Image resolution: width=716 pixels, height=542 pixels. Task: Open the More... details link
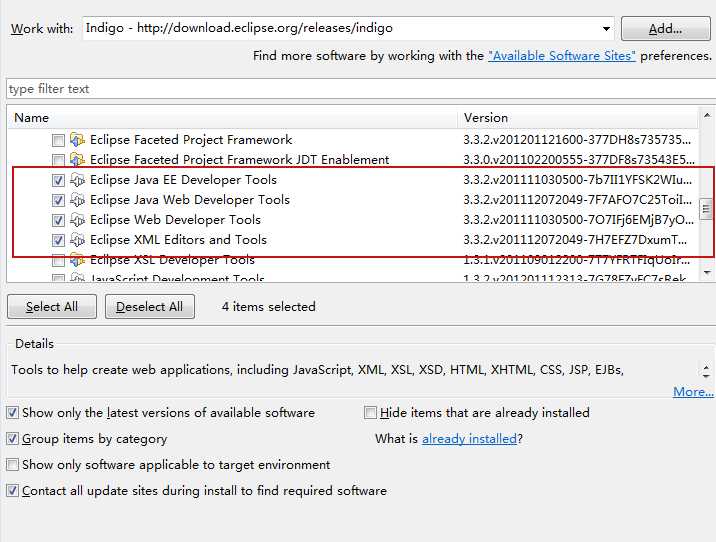pyautogui.click(x=693, y=392)
